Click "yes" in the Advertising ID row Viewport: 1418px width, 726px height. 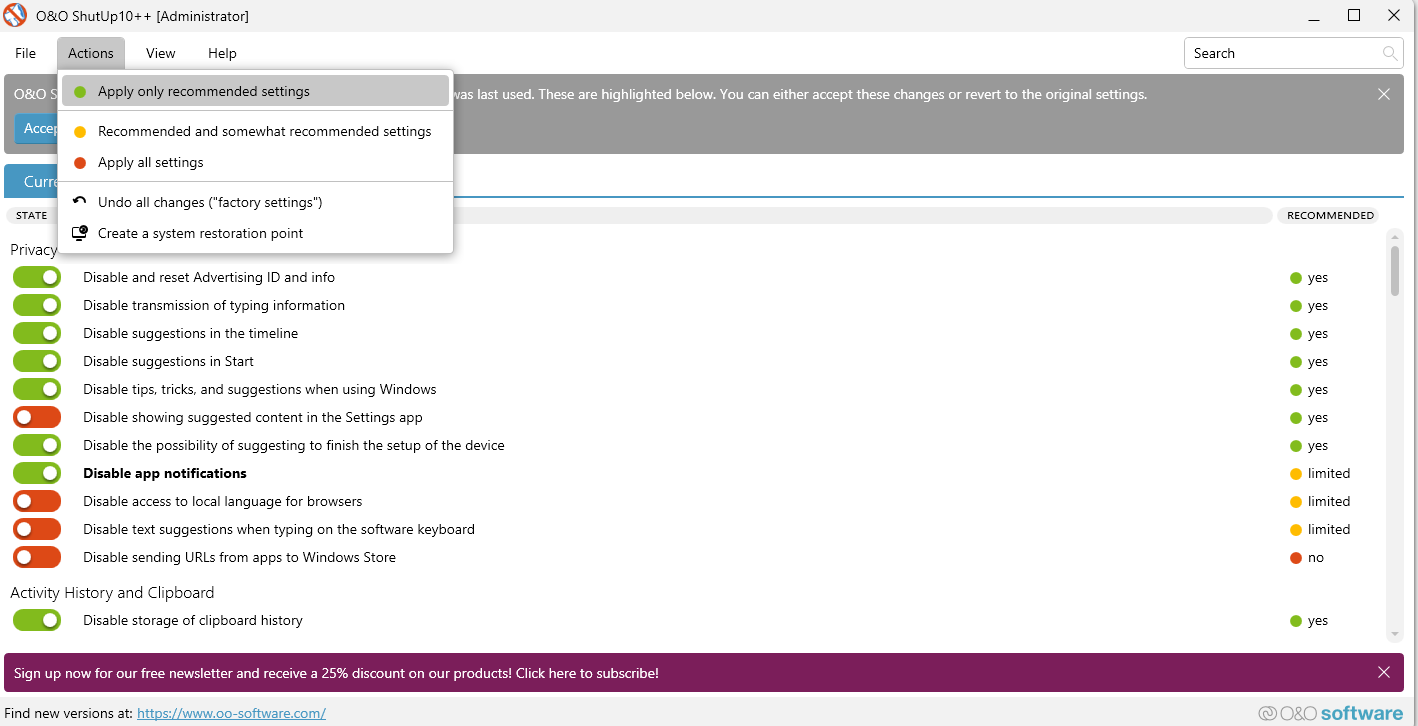[1318, 277]
